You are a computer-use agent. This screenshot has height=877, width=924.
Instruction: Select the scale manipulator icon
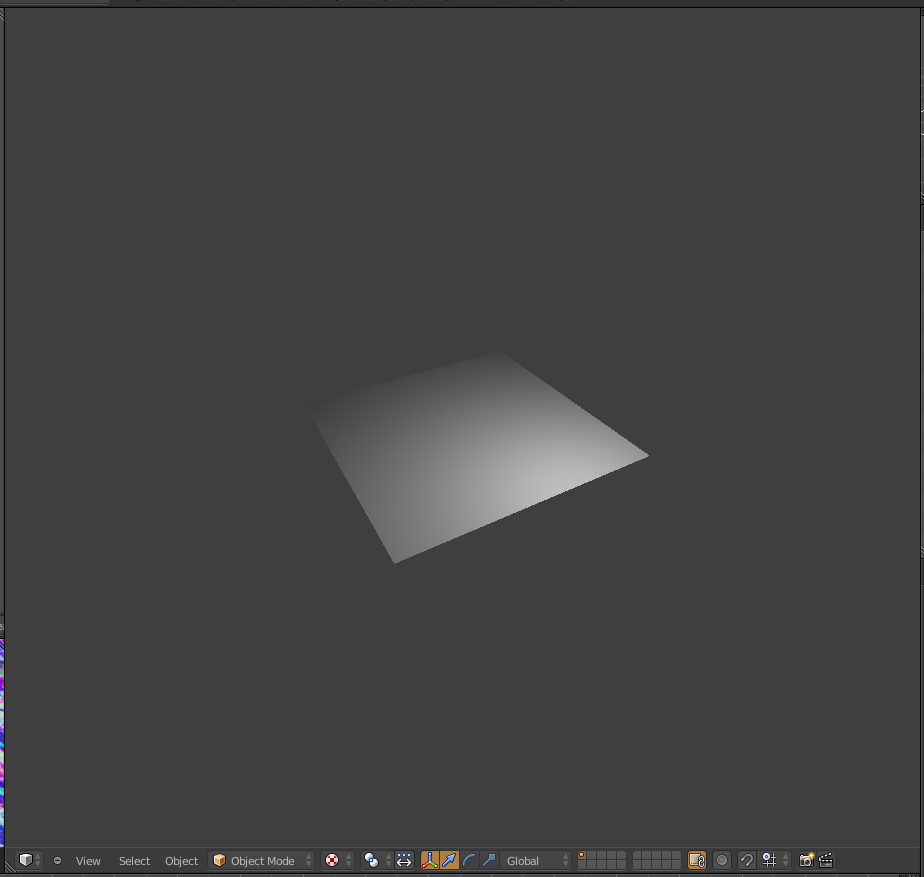tap(489, 860)
